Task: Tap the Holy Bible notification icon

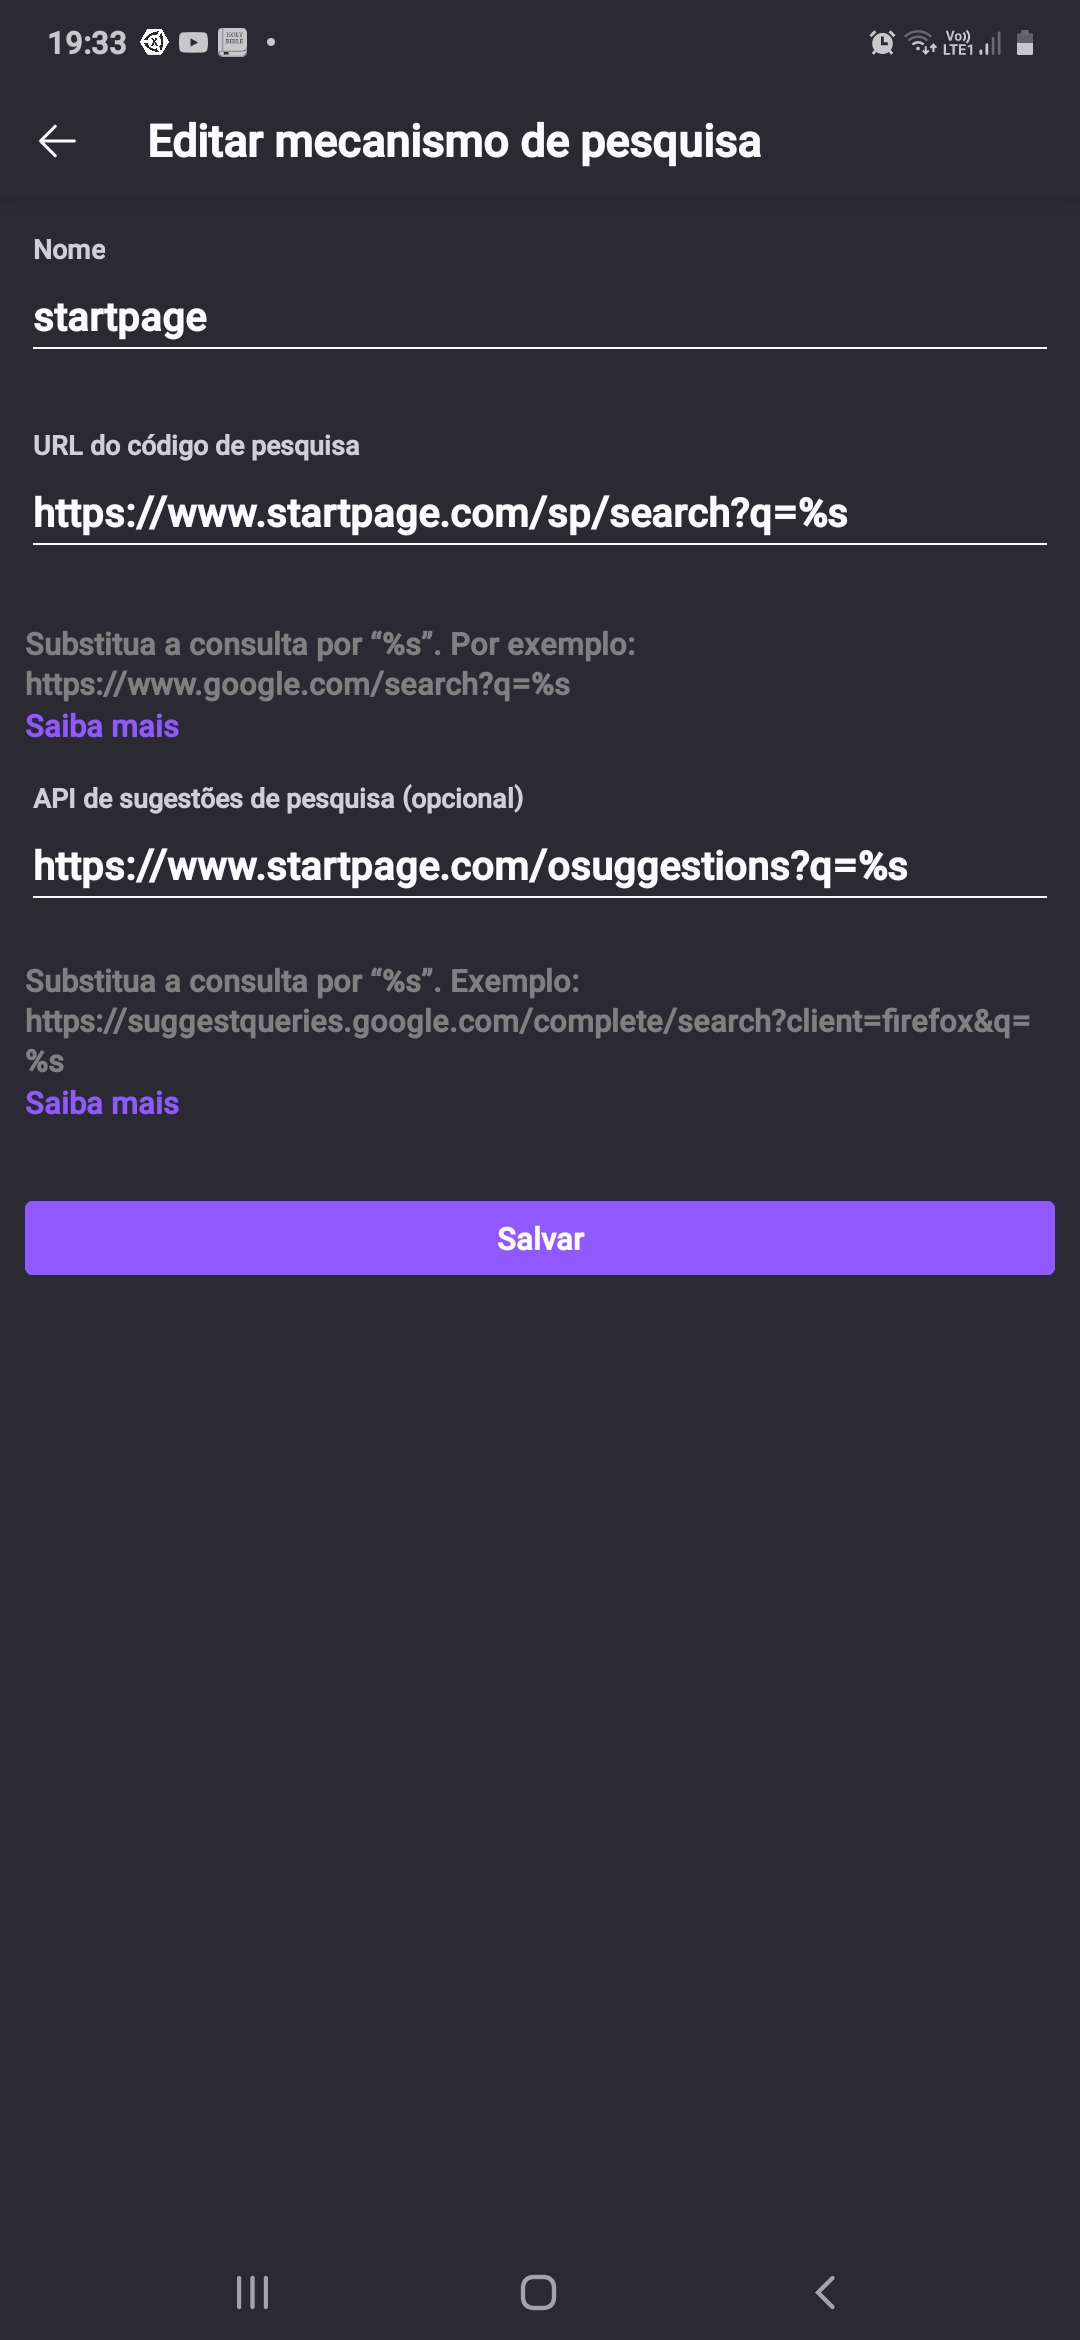Action: point(233,42)
